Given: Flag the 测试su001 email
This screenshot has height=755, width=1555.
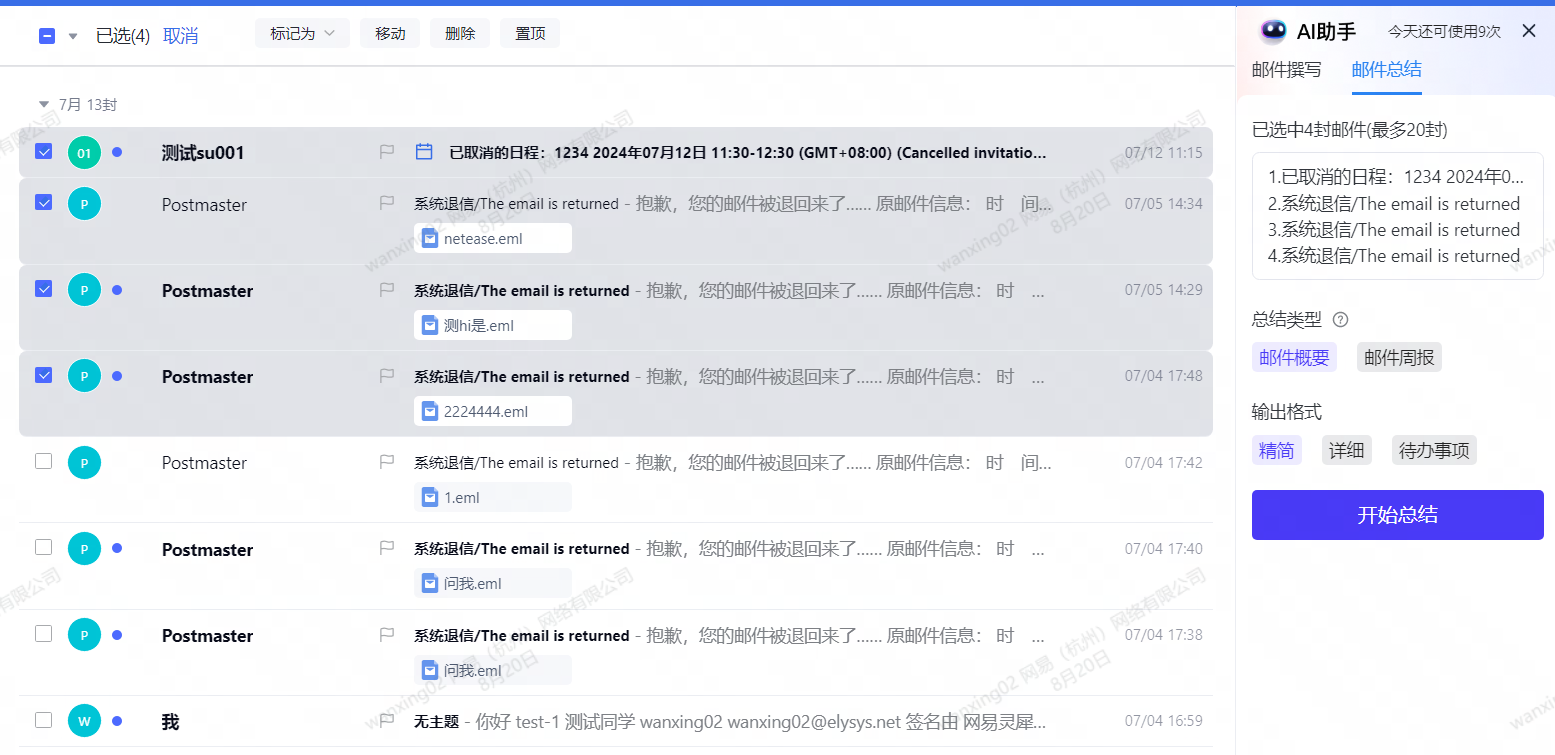Looking at the screenshot, I should click(387, 152).
